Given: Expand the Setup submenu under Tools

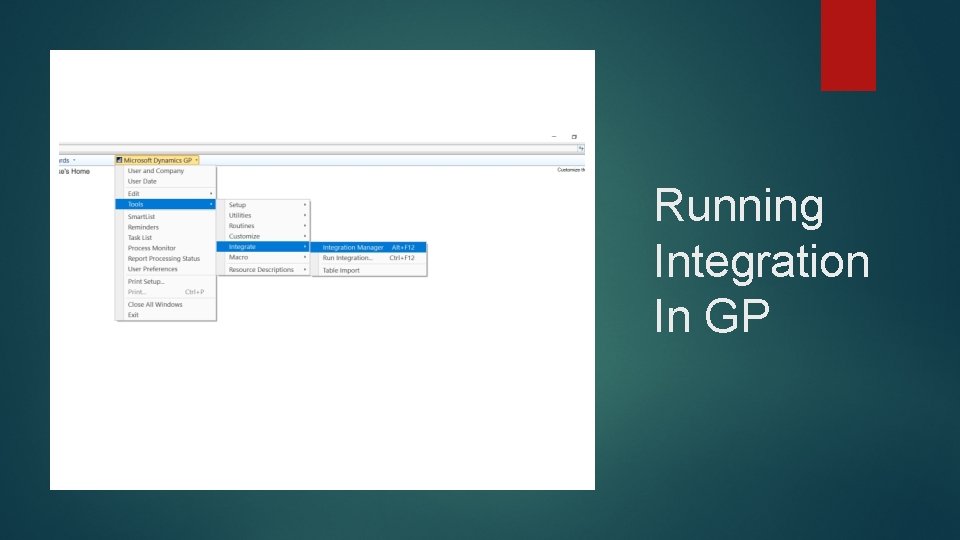Looking at the screenshot, I should (263, 205).
